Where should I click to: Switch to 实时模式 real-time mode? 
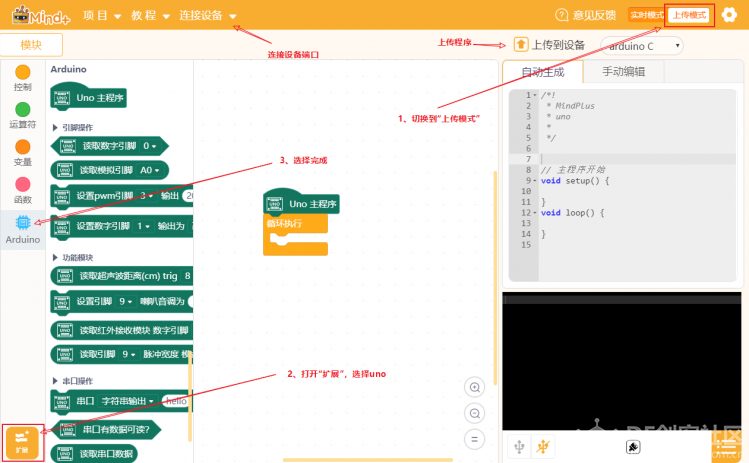pos(646,15)
